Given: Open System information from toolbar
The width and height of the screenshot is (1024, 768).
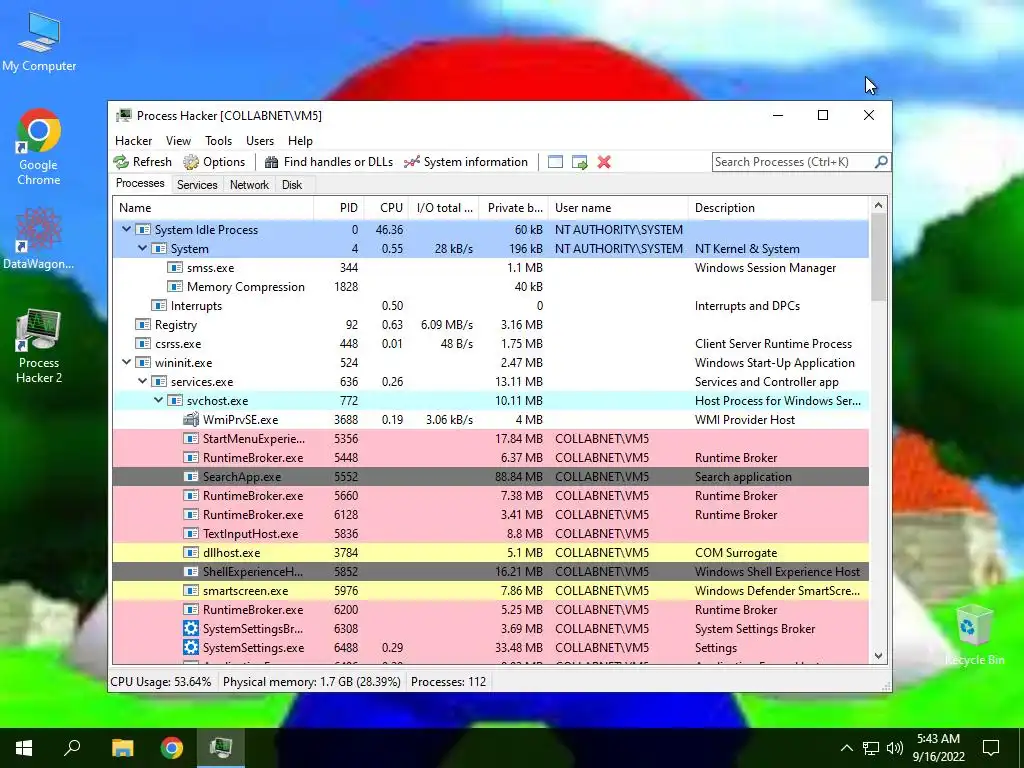Looking at the screenshot, I should (x=466, y=162).
